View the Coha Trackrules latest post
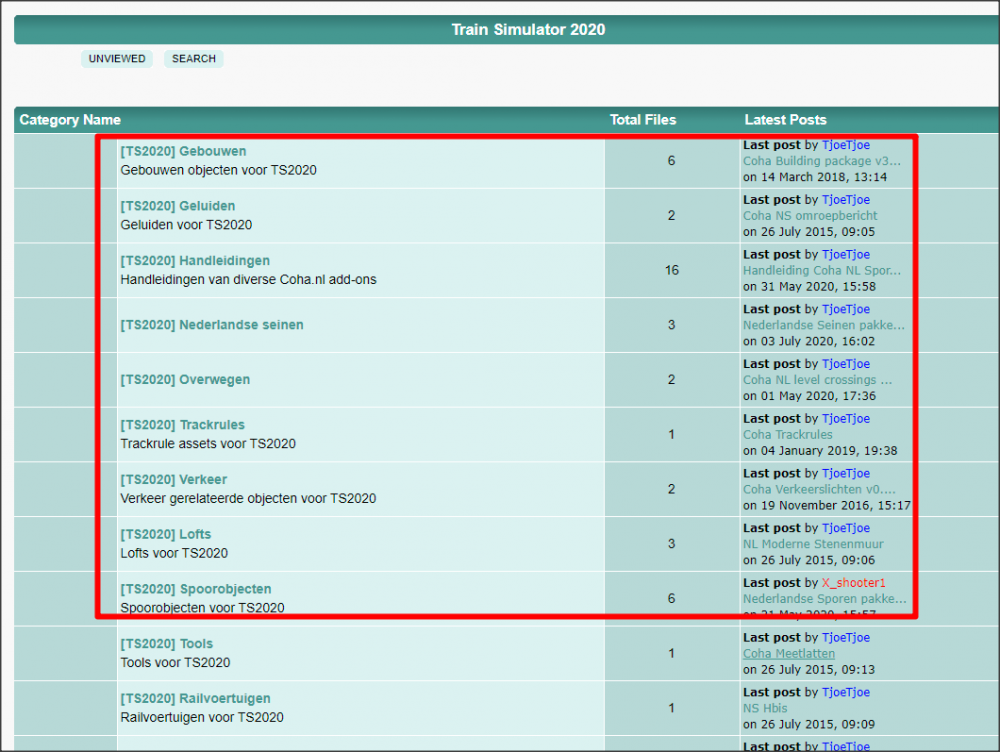 tap(787, 435)
